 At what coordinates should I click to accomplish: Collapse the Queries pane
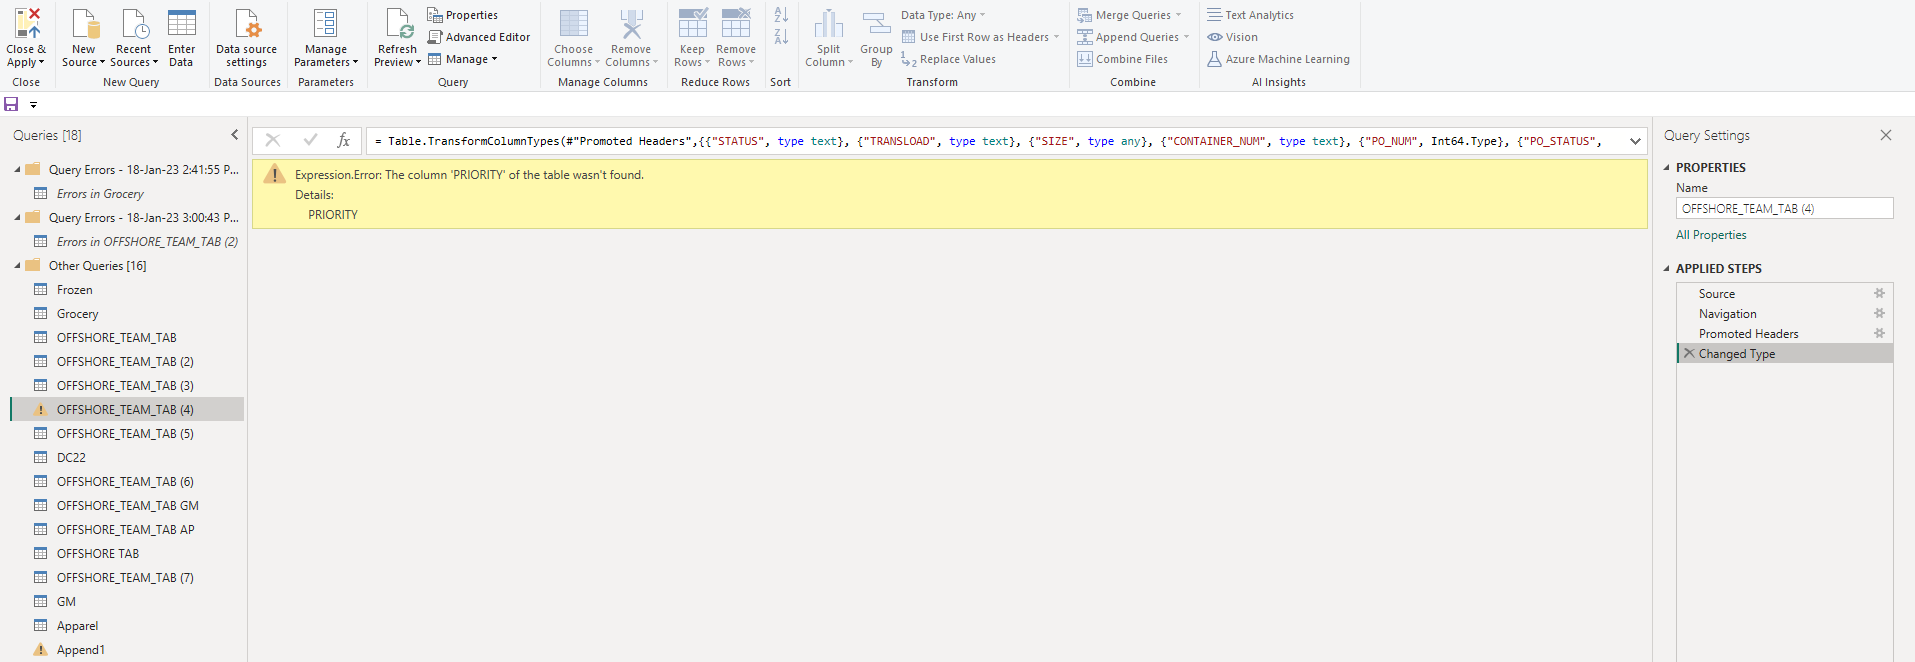(235, 135)
